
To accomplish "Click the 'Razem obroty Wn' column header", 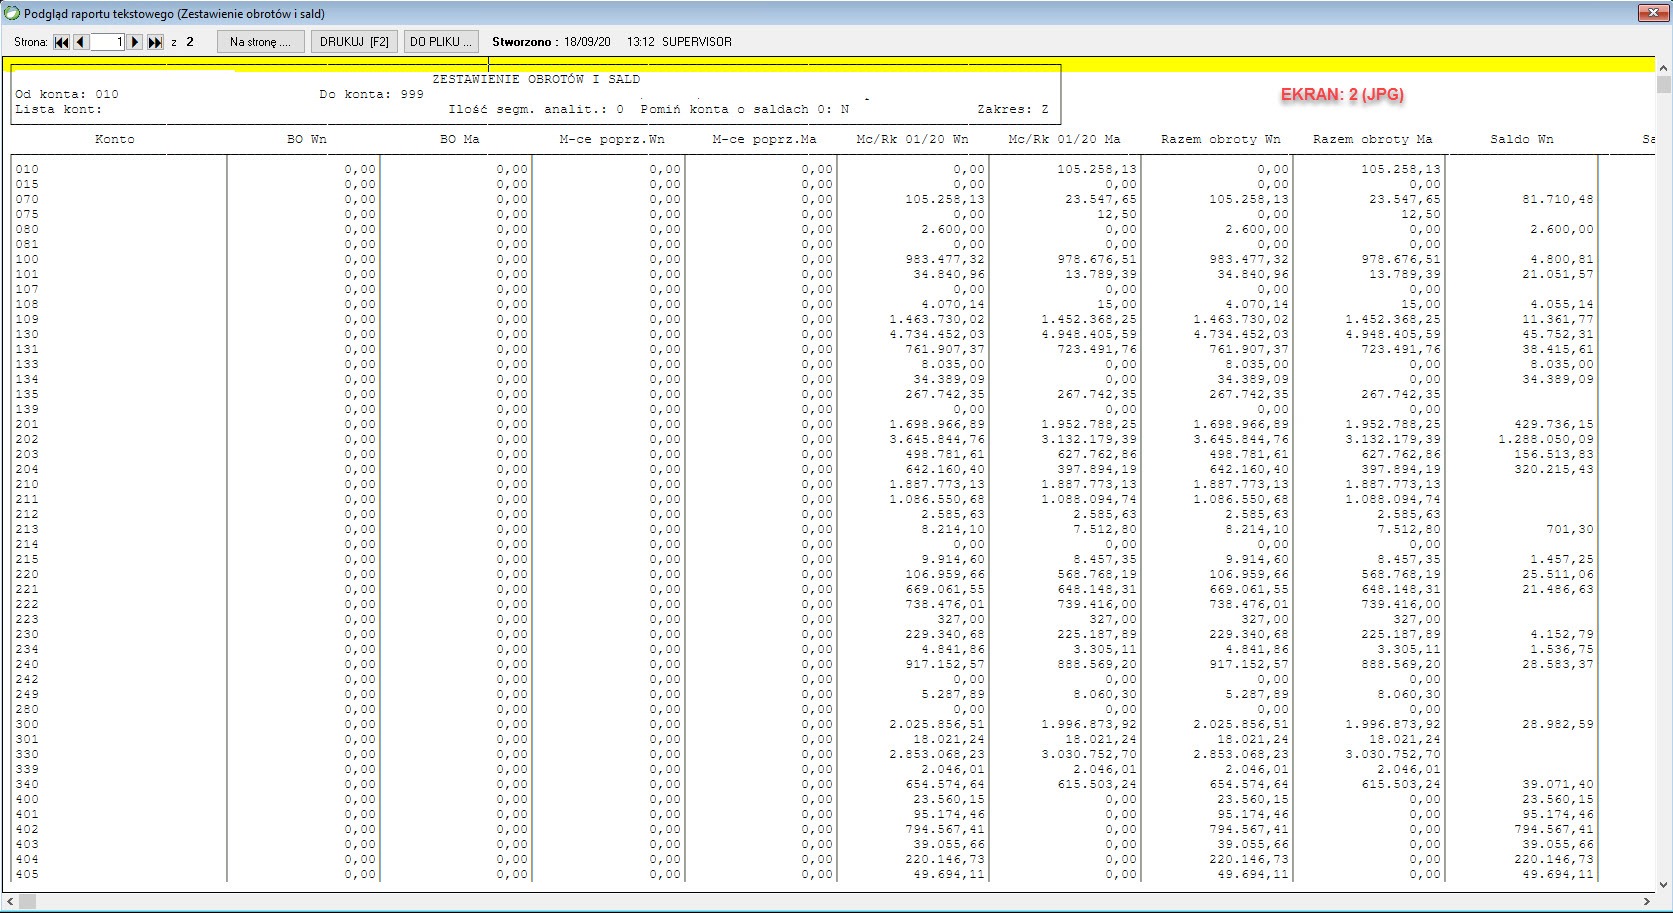I will (x=1220, y=139).
